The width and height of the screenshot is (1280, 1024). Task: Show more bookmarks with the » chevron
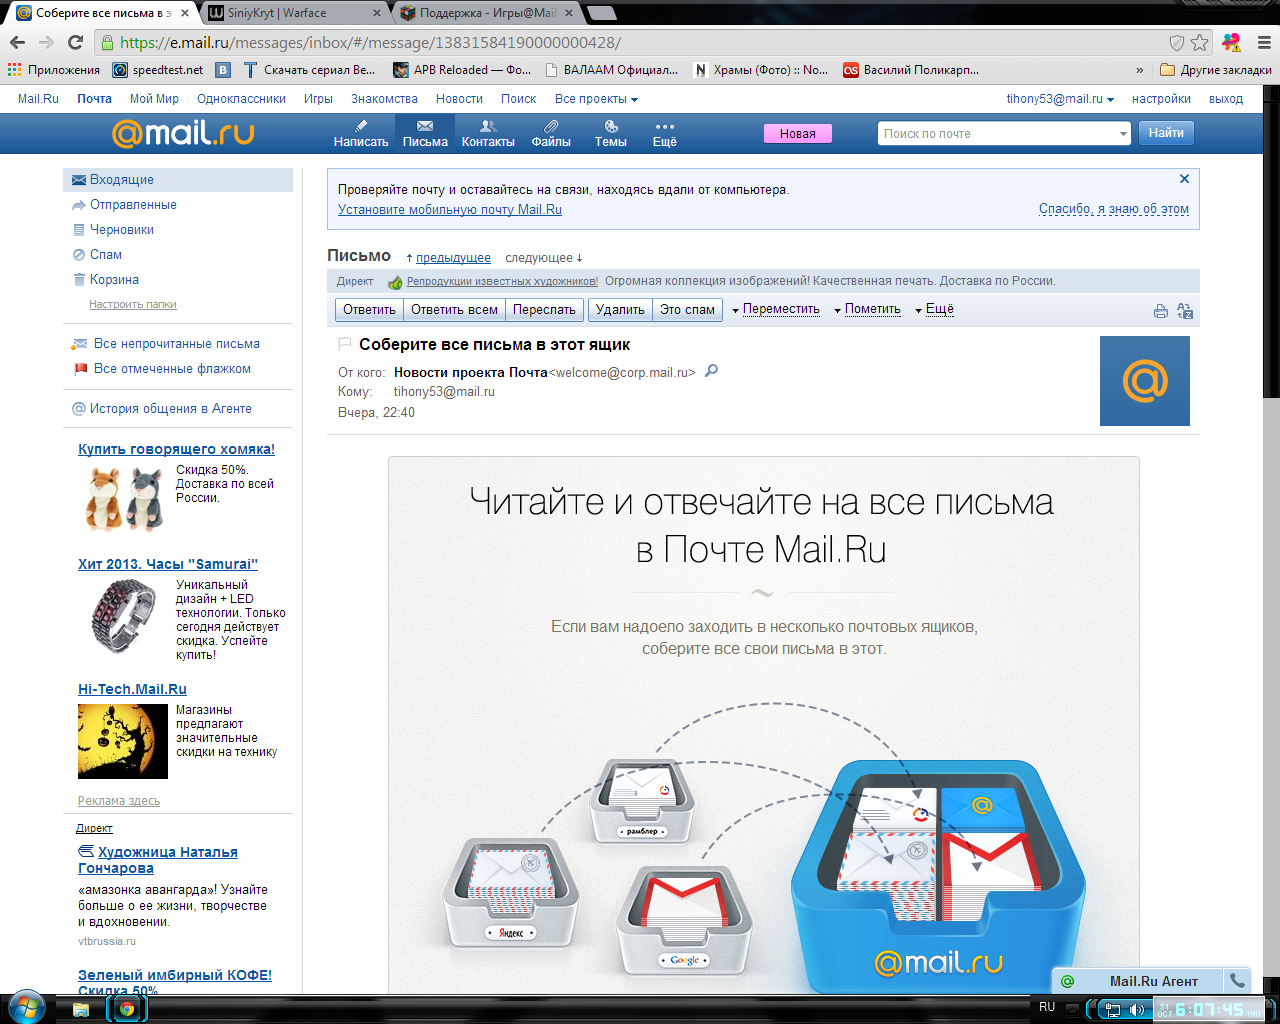click(x=1139, y=70)
